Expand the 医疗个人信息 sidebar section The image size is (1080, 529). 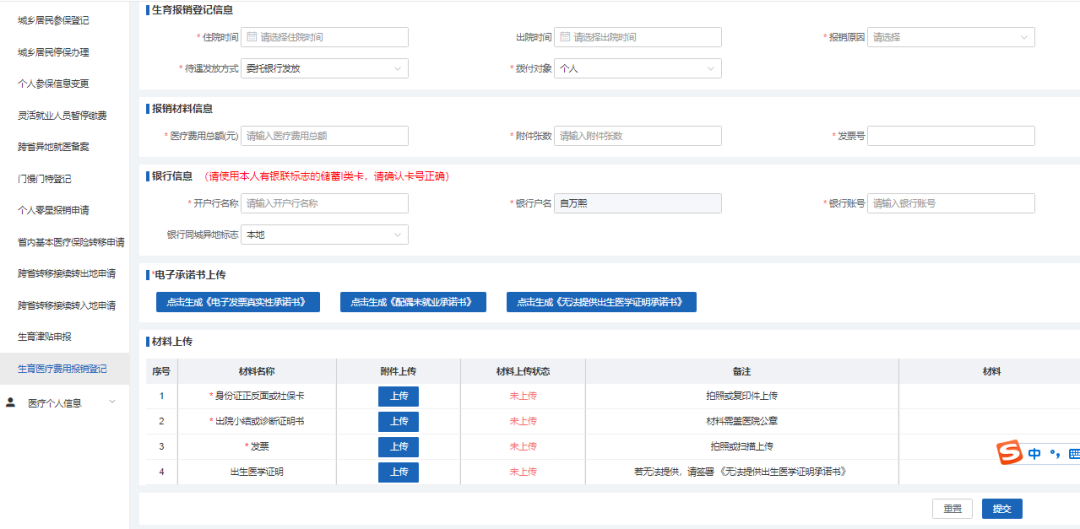click(x=113, y=402)
